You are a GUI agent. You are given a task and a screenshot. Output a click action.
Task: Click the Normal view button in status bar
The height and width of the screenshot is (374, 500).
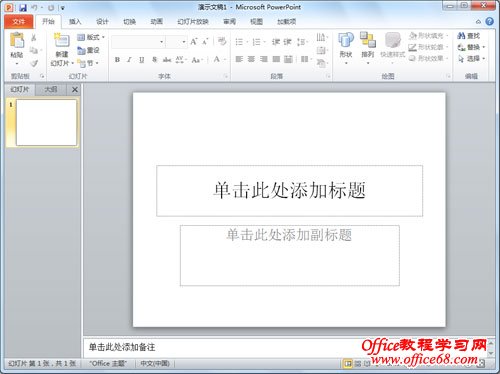tap(348, 364)
